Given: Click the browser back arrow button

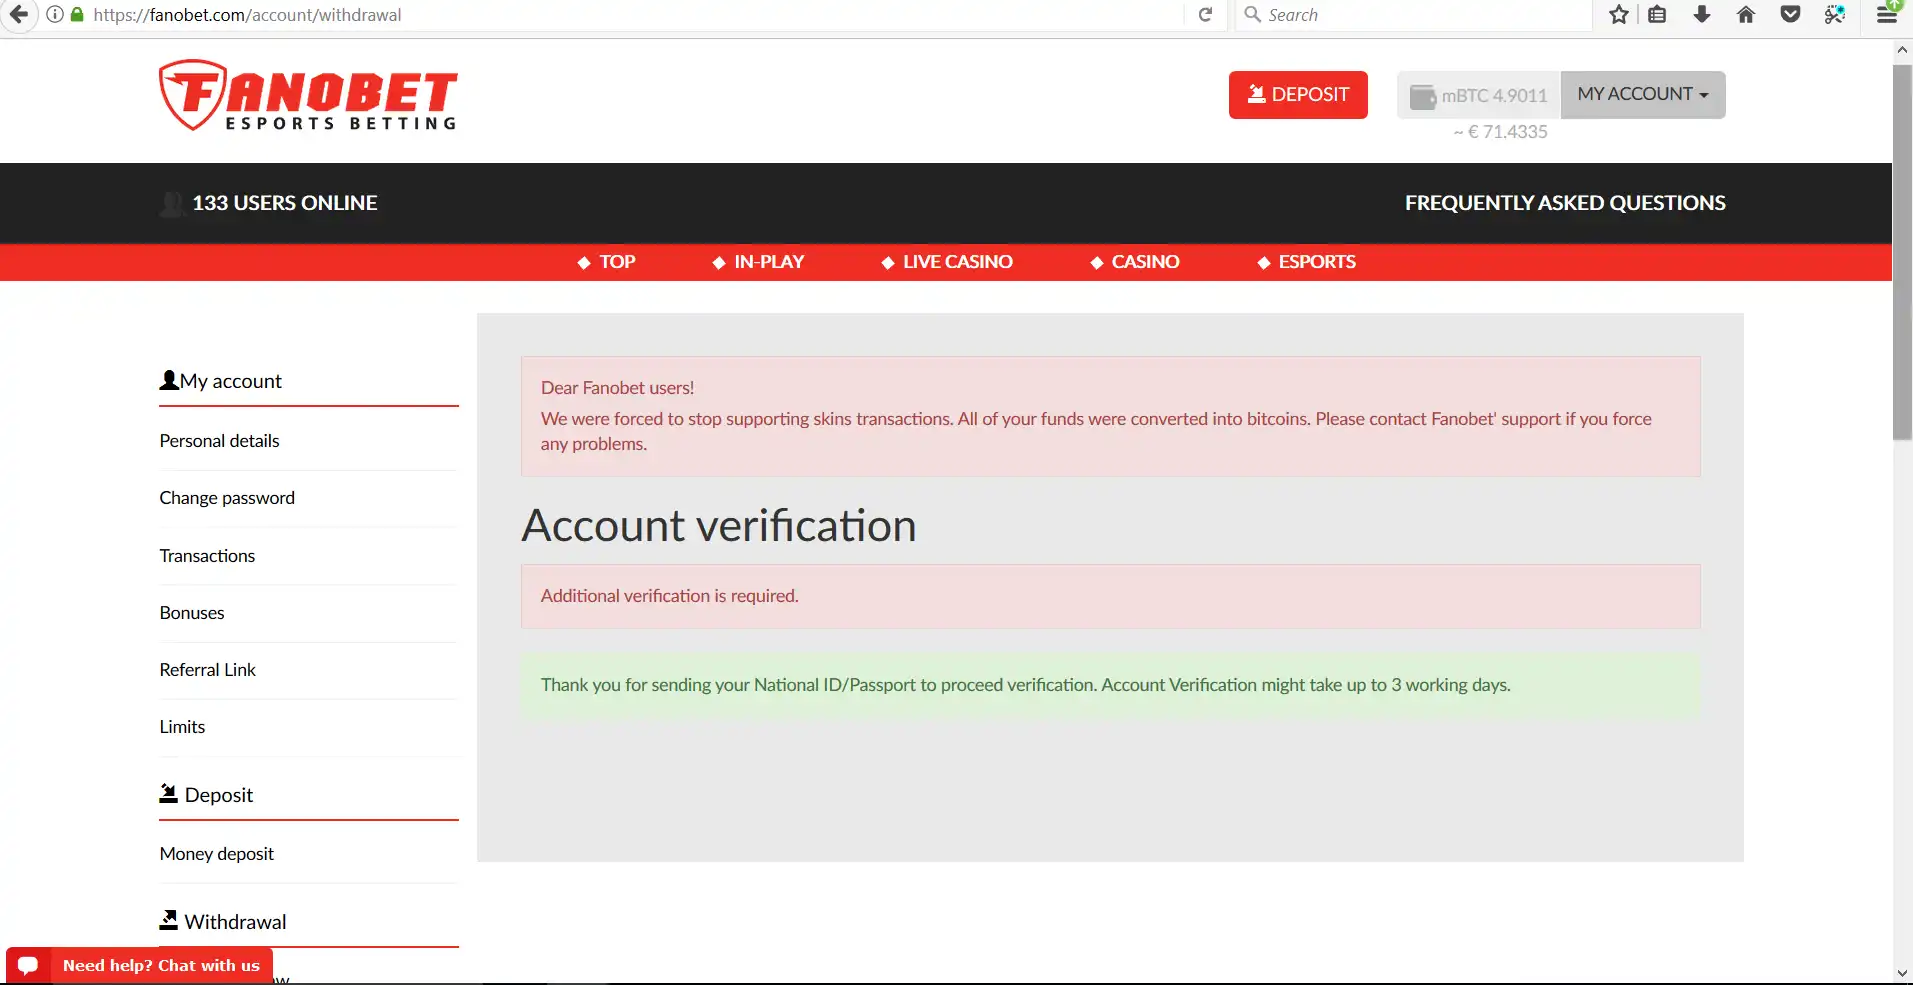Looking at the screenshot, I should [x=18, y=14].
